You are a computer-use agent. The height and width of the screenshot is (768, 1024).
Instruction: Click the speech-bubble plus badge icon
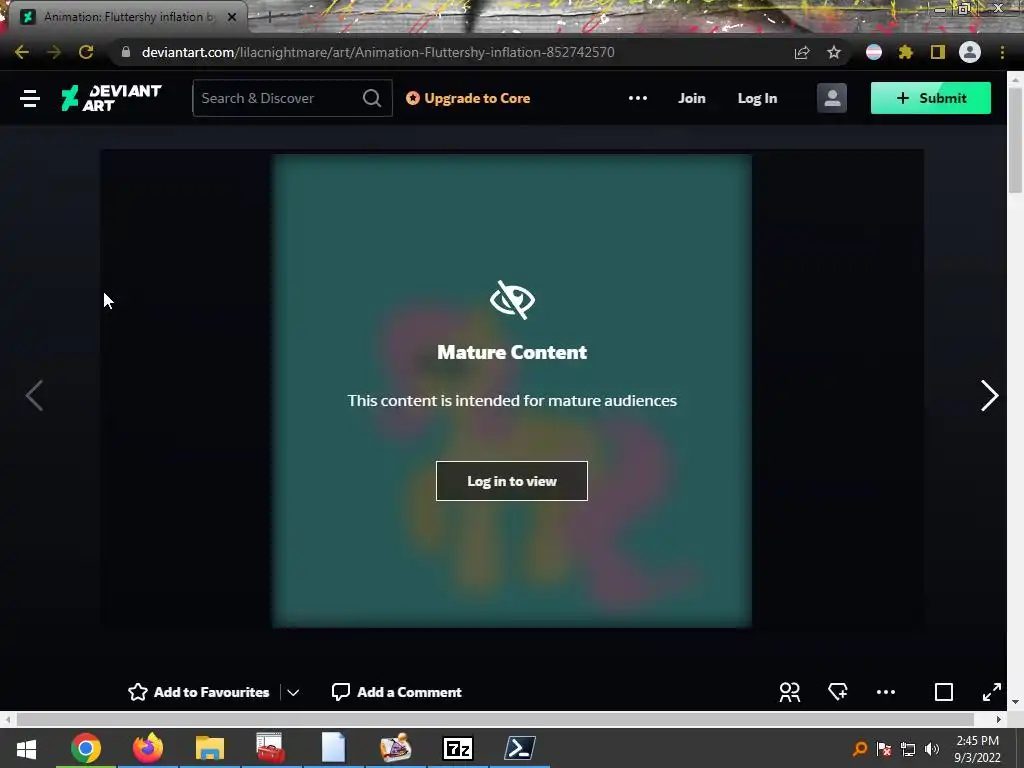point(838,692)
